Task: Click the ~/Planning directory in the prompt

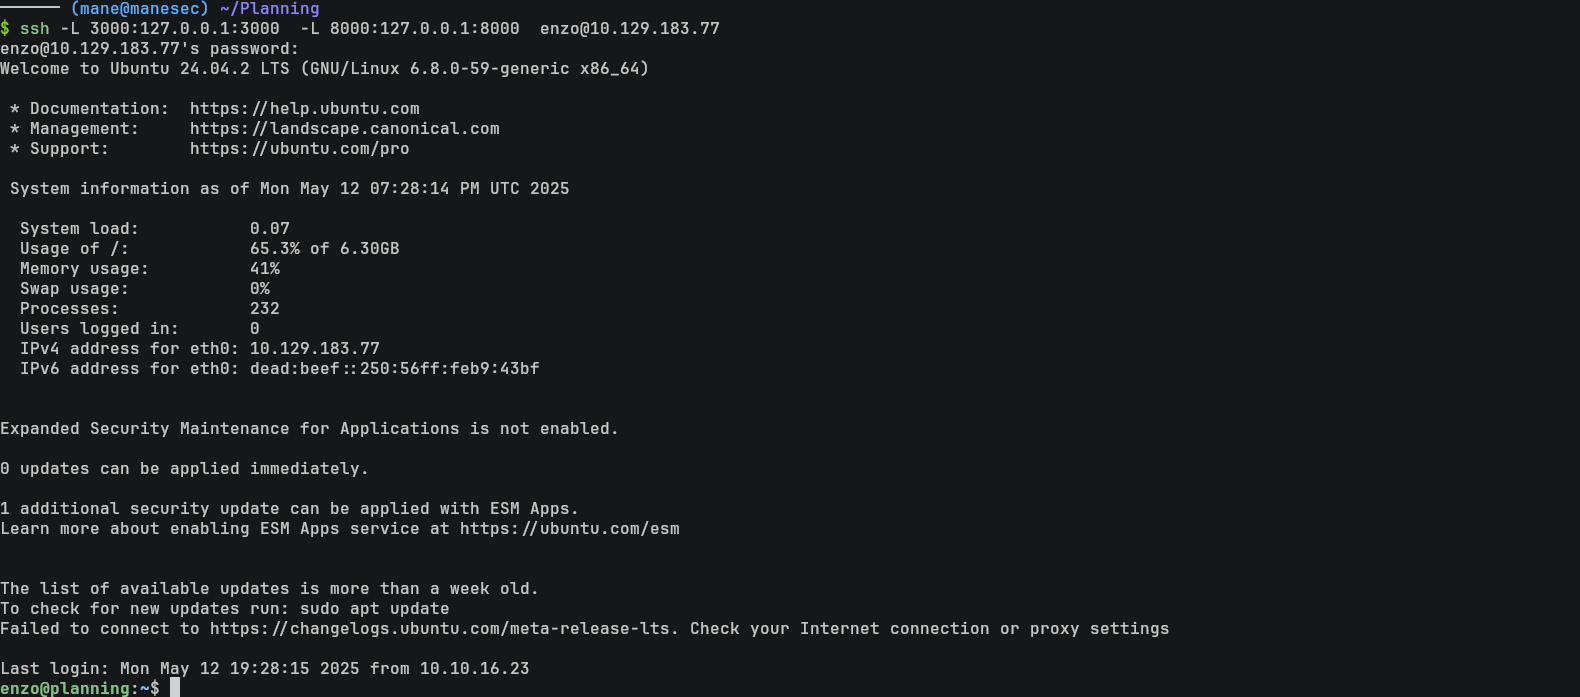Action: pos(270,9)
